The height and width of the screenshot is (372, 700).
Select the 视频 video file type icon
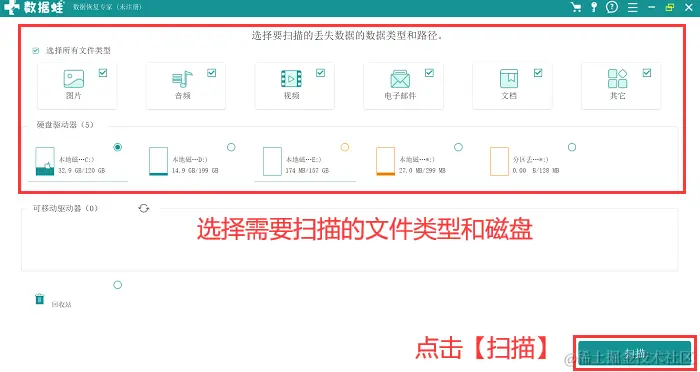point(291,79)
